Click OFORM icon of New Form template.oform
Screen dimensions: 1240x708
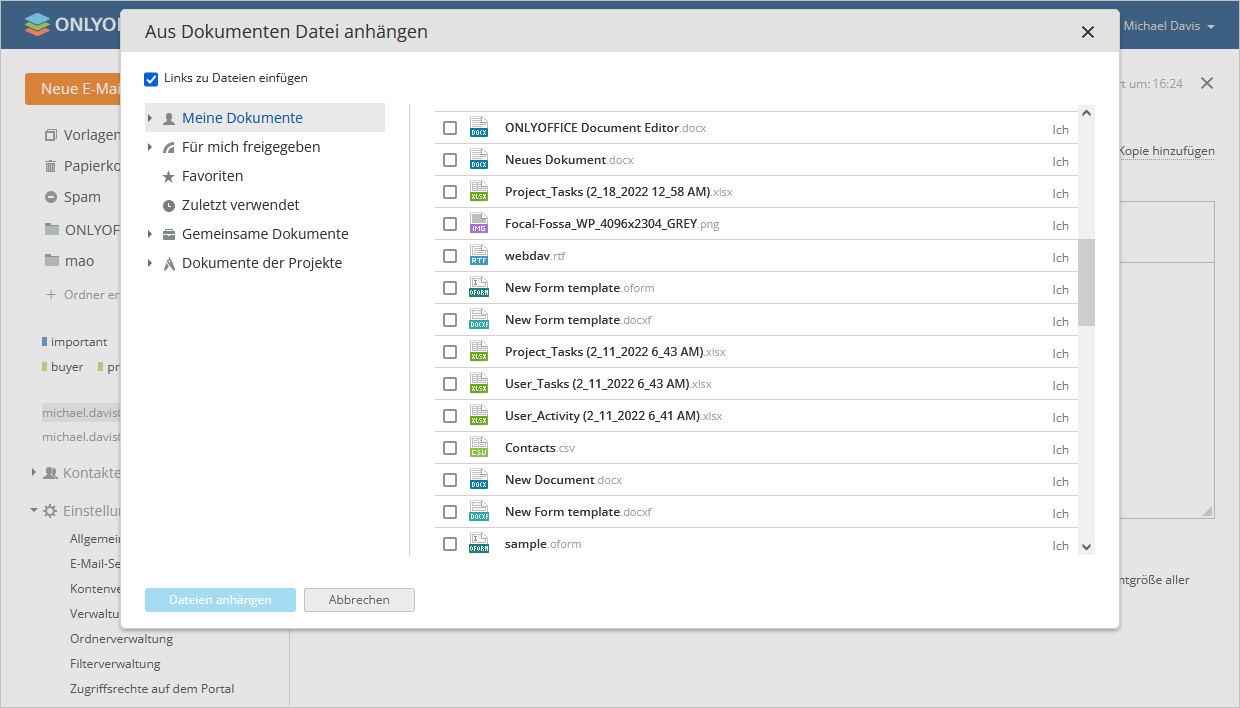click(479, 288)
